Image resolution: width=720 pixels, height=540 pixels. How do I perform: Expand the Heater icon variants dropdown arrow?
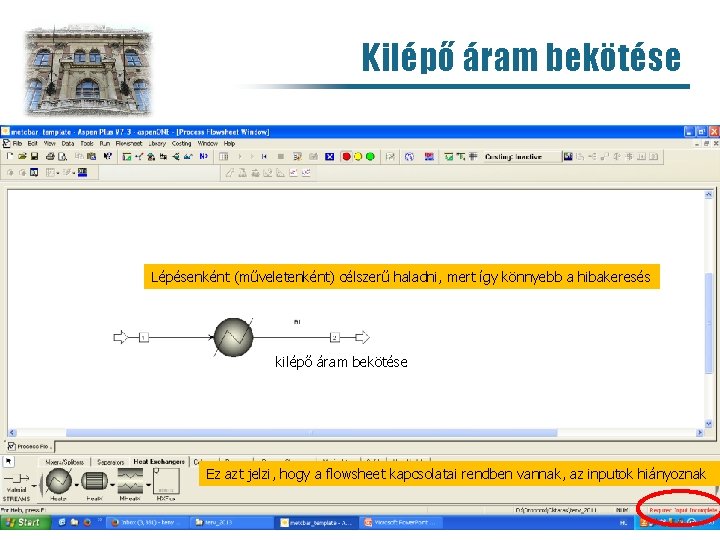click(77, 485)
